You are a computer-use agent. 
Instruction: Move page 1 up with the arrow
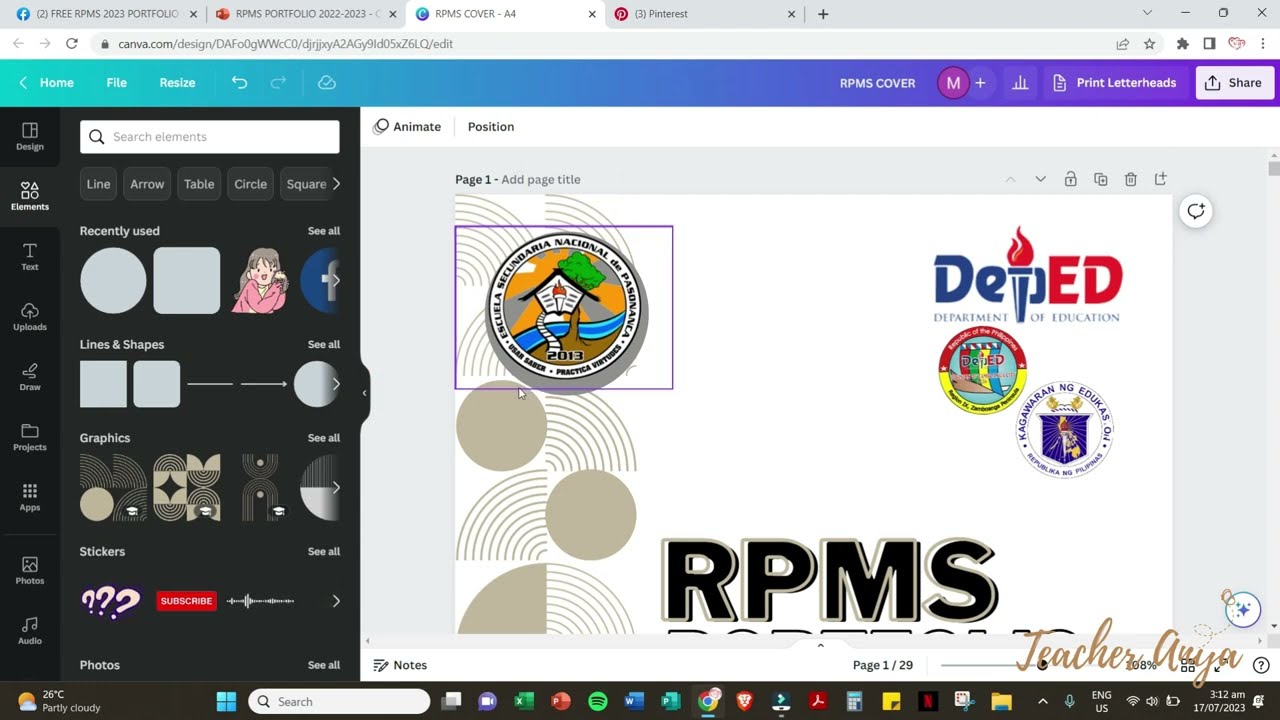click(x=1010, y=179)
